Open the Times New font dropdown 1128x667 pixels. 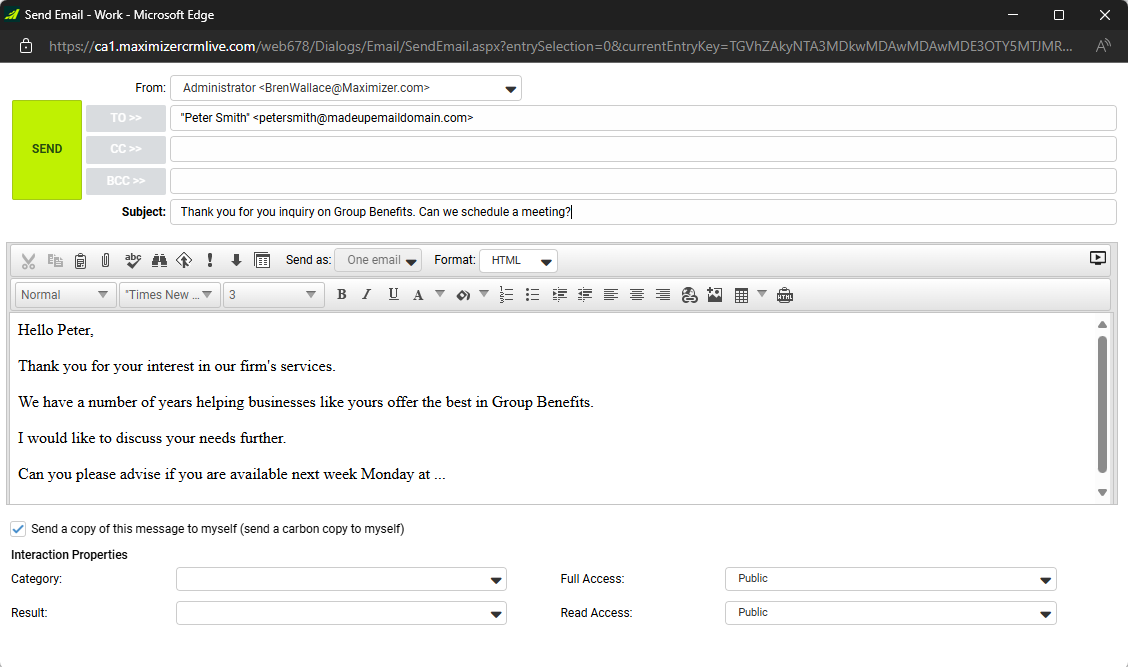pyautogui.click(x=169, y=295)
